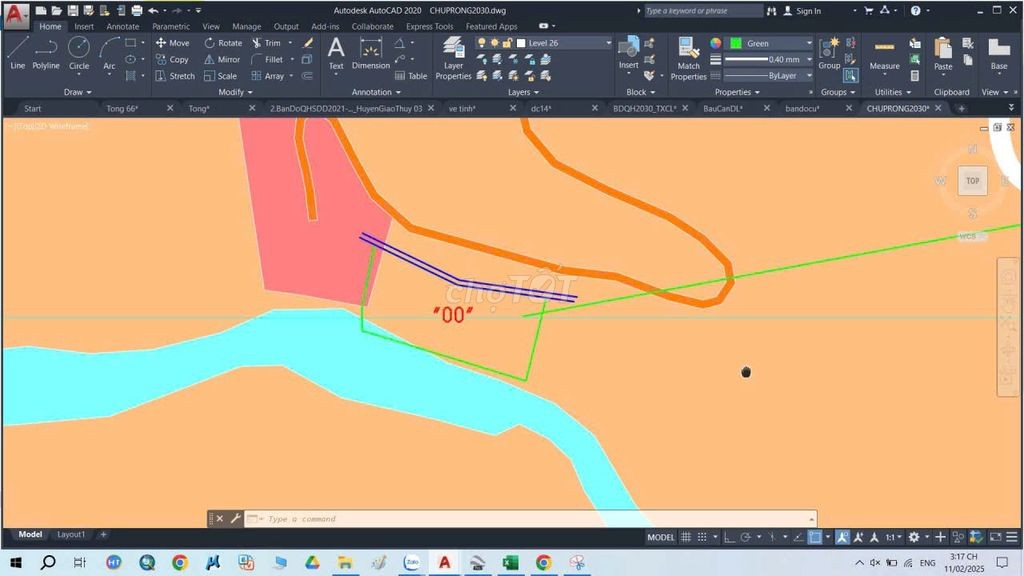Open the Measure tool
This screenshot has width=1024, height=576.
click(884, 53)
